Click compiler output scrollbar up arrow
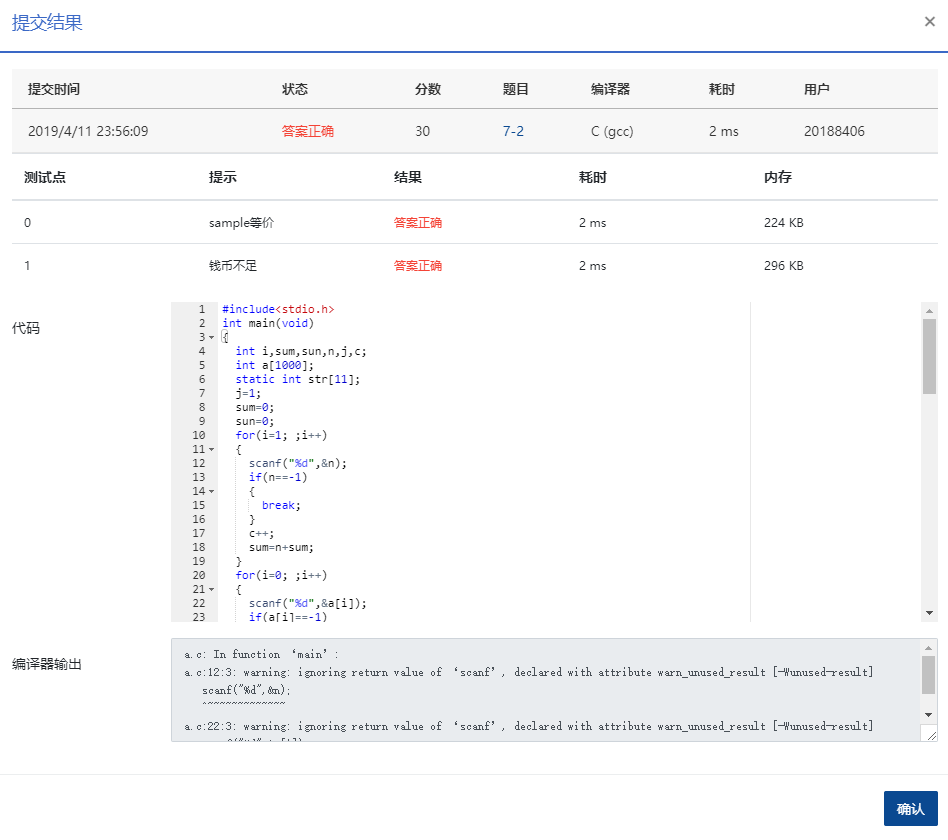Image resolution: width=948 pixels, height=840 pixels. (x=928, y=648)
